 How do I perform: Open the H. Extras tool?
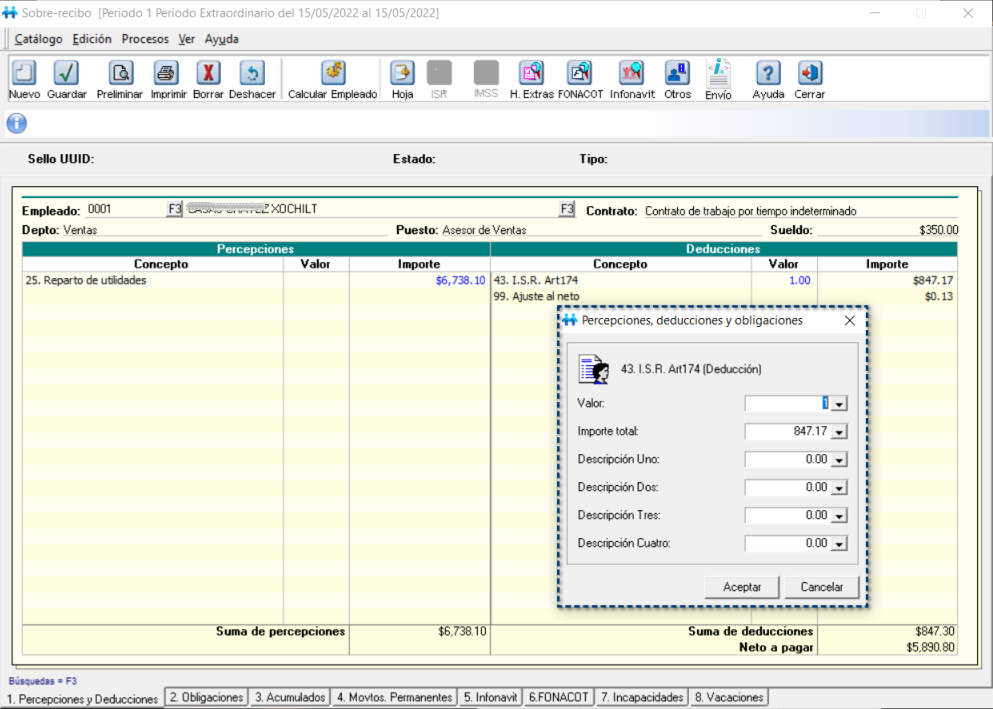tap(531, 77)
